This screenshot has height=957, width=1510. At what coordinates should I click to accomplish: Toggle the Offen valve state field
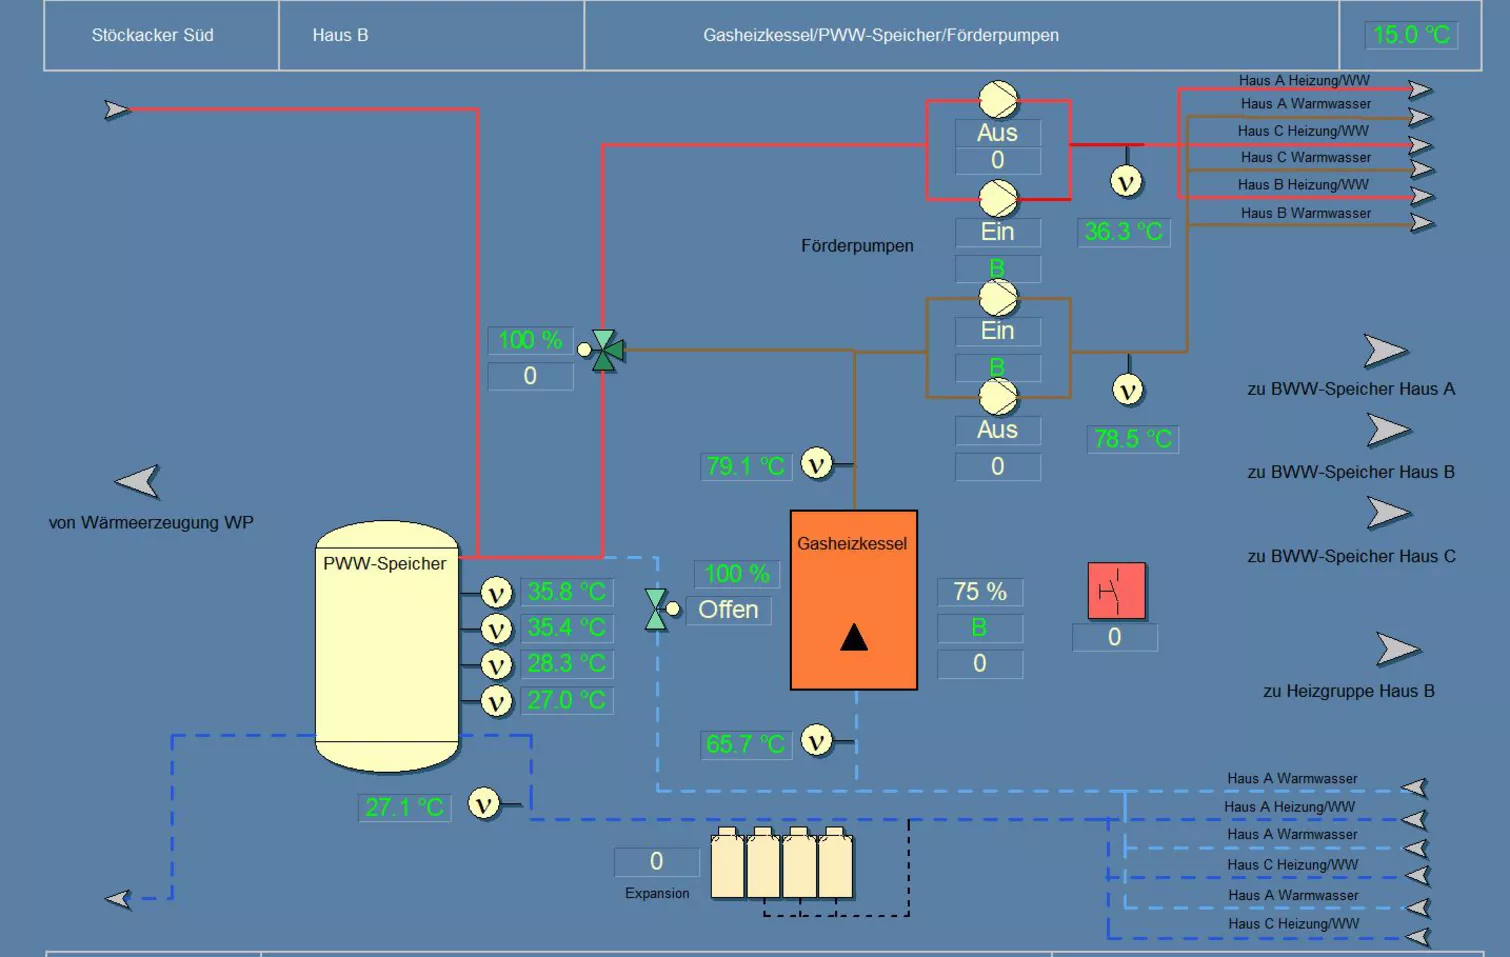tap(728, 610)
